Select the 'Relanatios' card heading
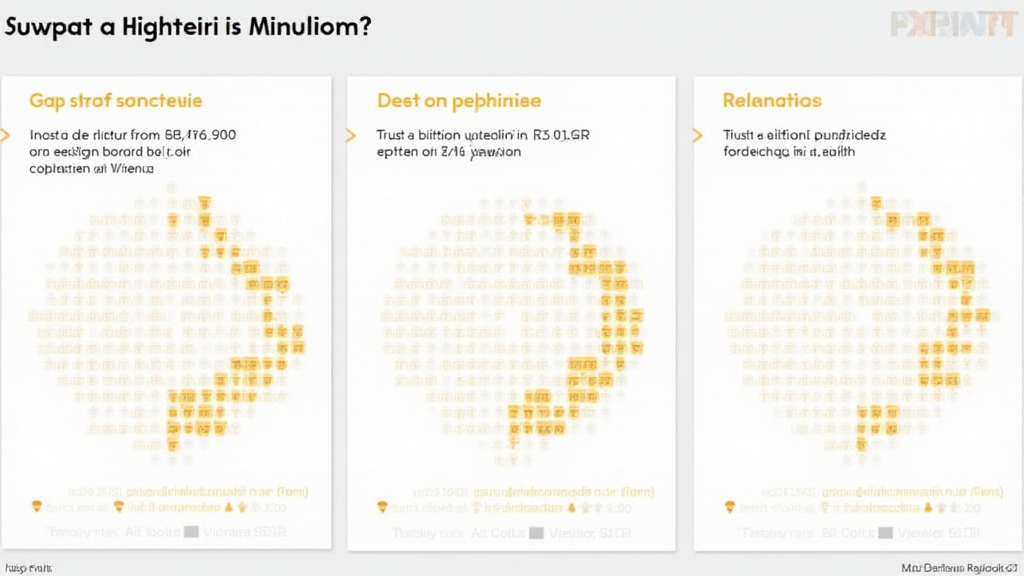The height and width of the screenshot is (576, 1024). [772, 101]
